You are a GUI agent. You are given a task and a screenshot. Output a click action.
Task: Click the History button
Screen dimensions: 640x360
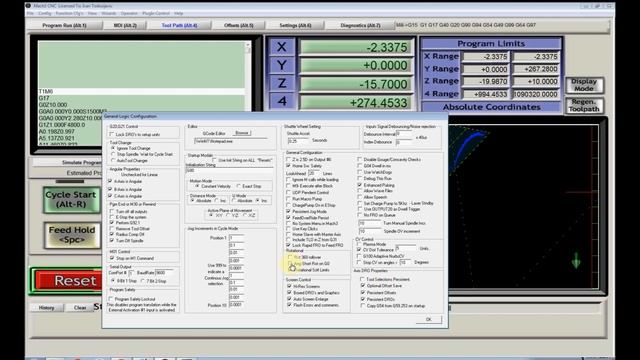47,307
